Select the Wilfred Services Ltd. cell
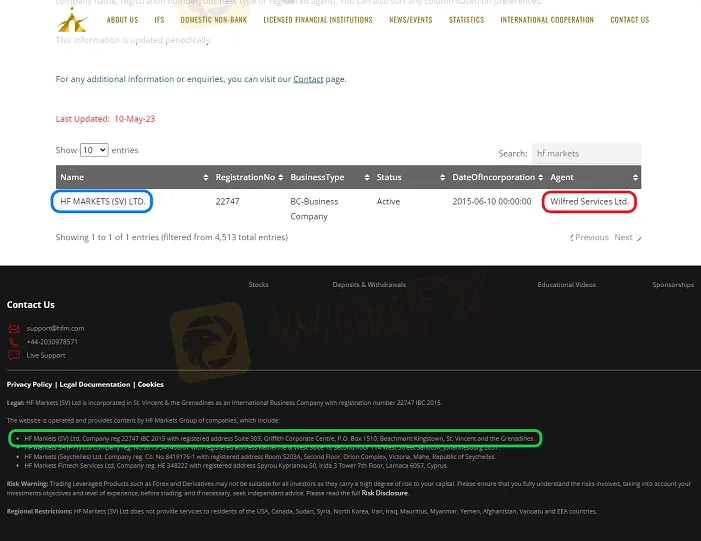Image resolution: width=701 pixels, height=541 pixels. click(589, 202)
